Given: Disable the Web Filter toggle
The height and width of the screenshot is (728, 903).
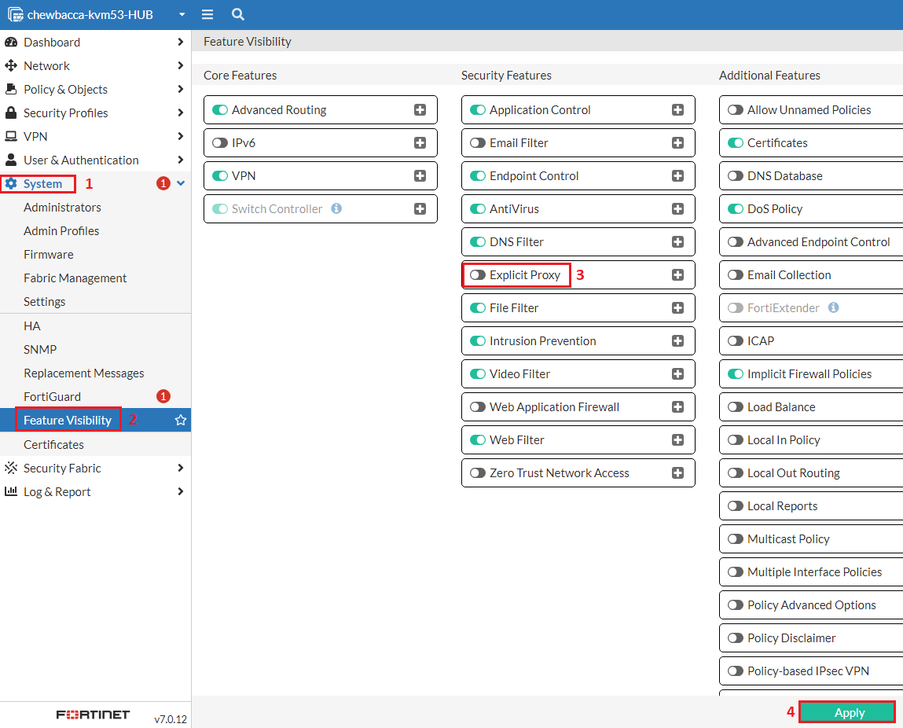Looking at the screenshot, I should [477, 440].
